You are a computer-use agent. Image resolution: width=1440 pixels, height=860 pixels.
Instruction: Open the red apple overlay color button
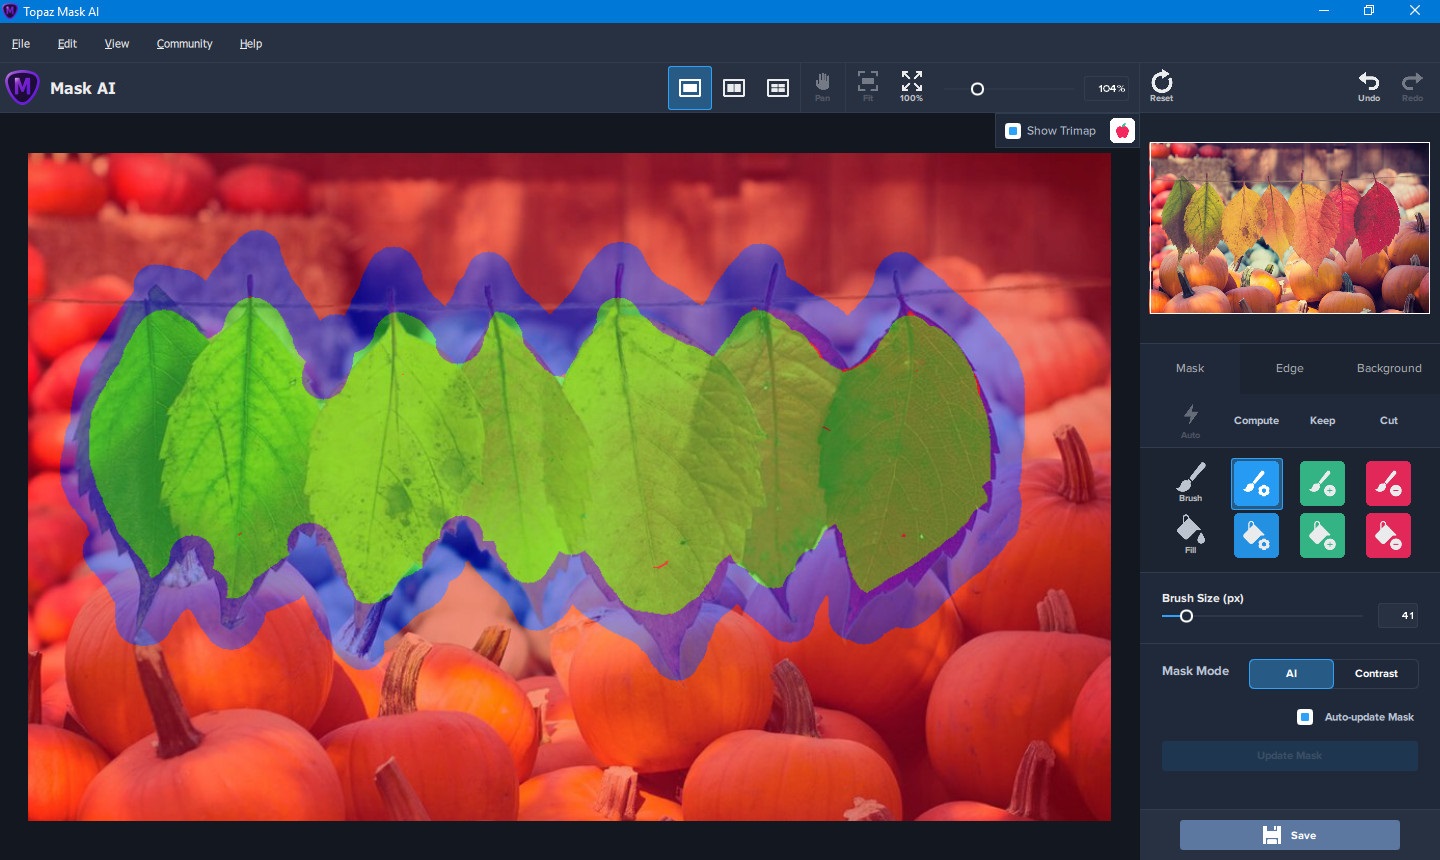[x=1123, y=131]
